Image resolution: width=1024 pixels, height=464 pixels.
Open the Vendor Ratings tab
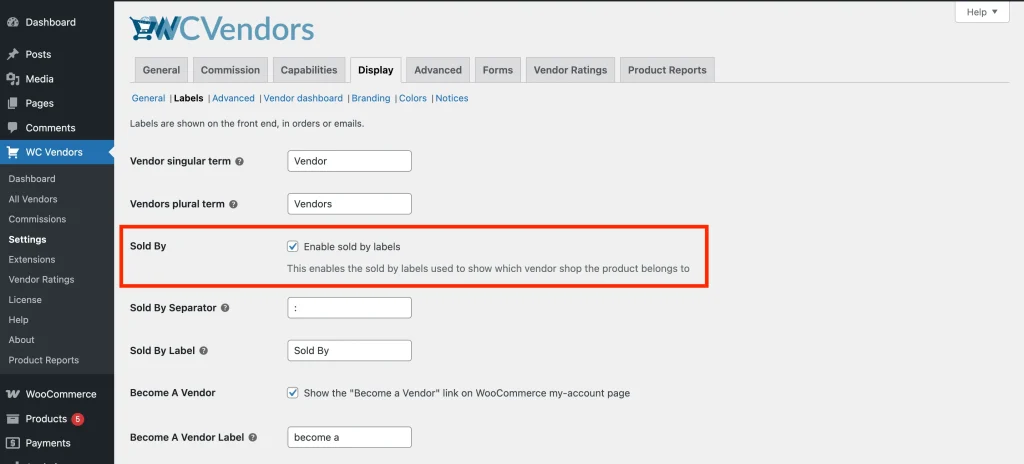click(x=570, y=70)
